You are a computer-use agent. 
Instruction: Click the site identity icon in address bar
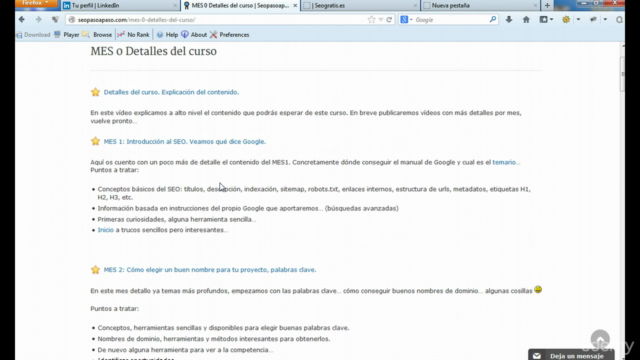click(x=72, y=20)
